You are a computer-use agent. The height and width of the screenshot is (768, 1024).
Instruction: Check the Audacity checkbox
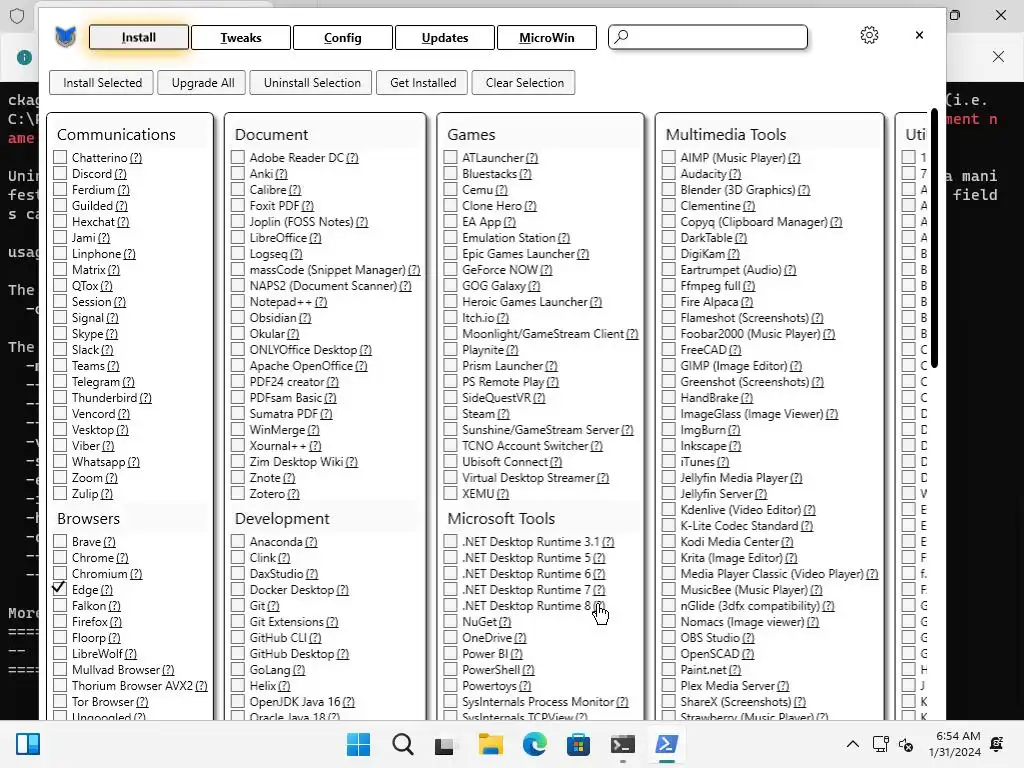[668, 174]
